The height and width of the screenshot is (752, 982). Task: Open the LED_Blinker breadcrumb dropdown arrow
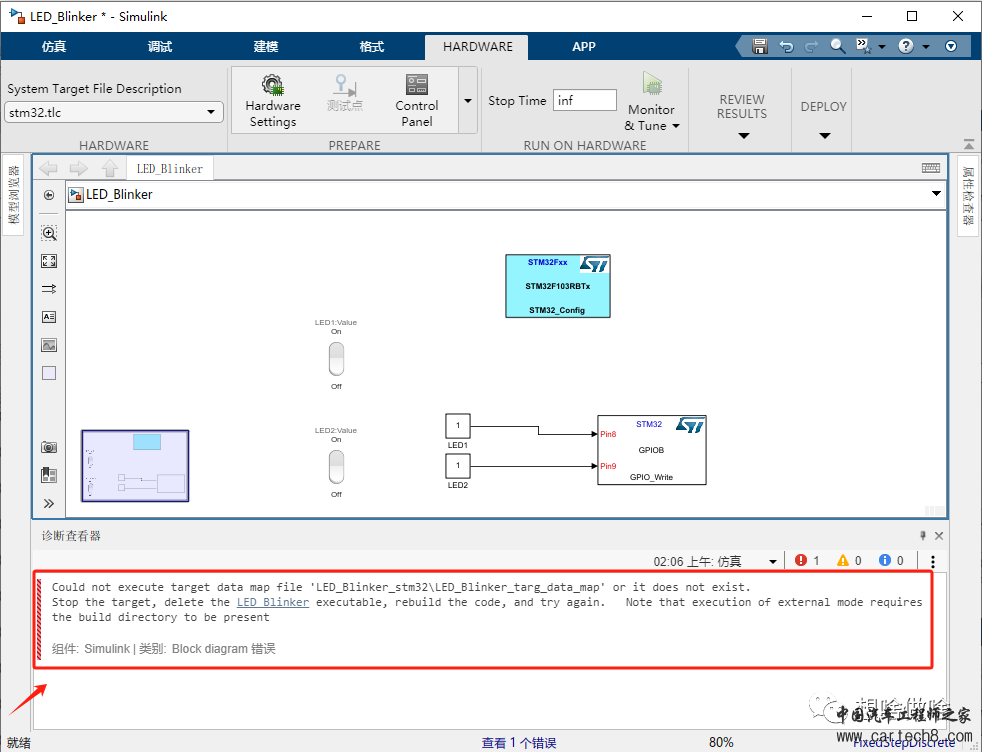tap(936, 194)
